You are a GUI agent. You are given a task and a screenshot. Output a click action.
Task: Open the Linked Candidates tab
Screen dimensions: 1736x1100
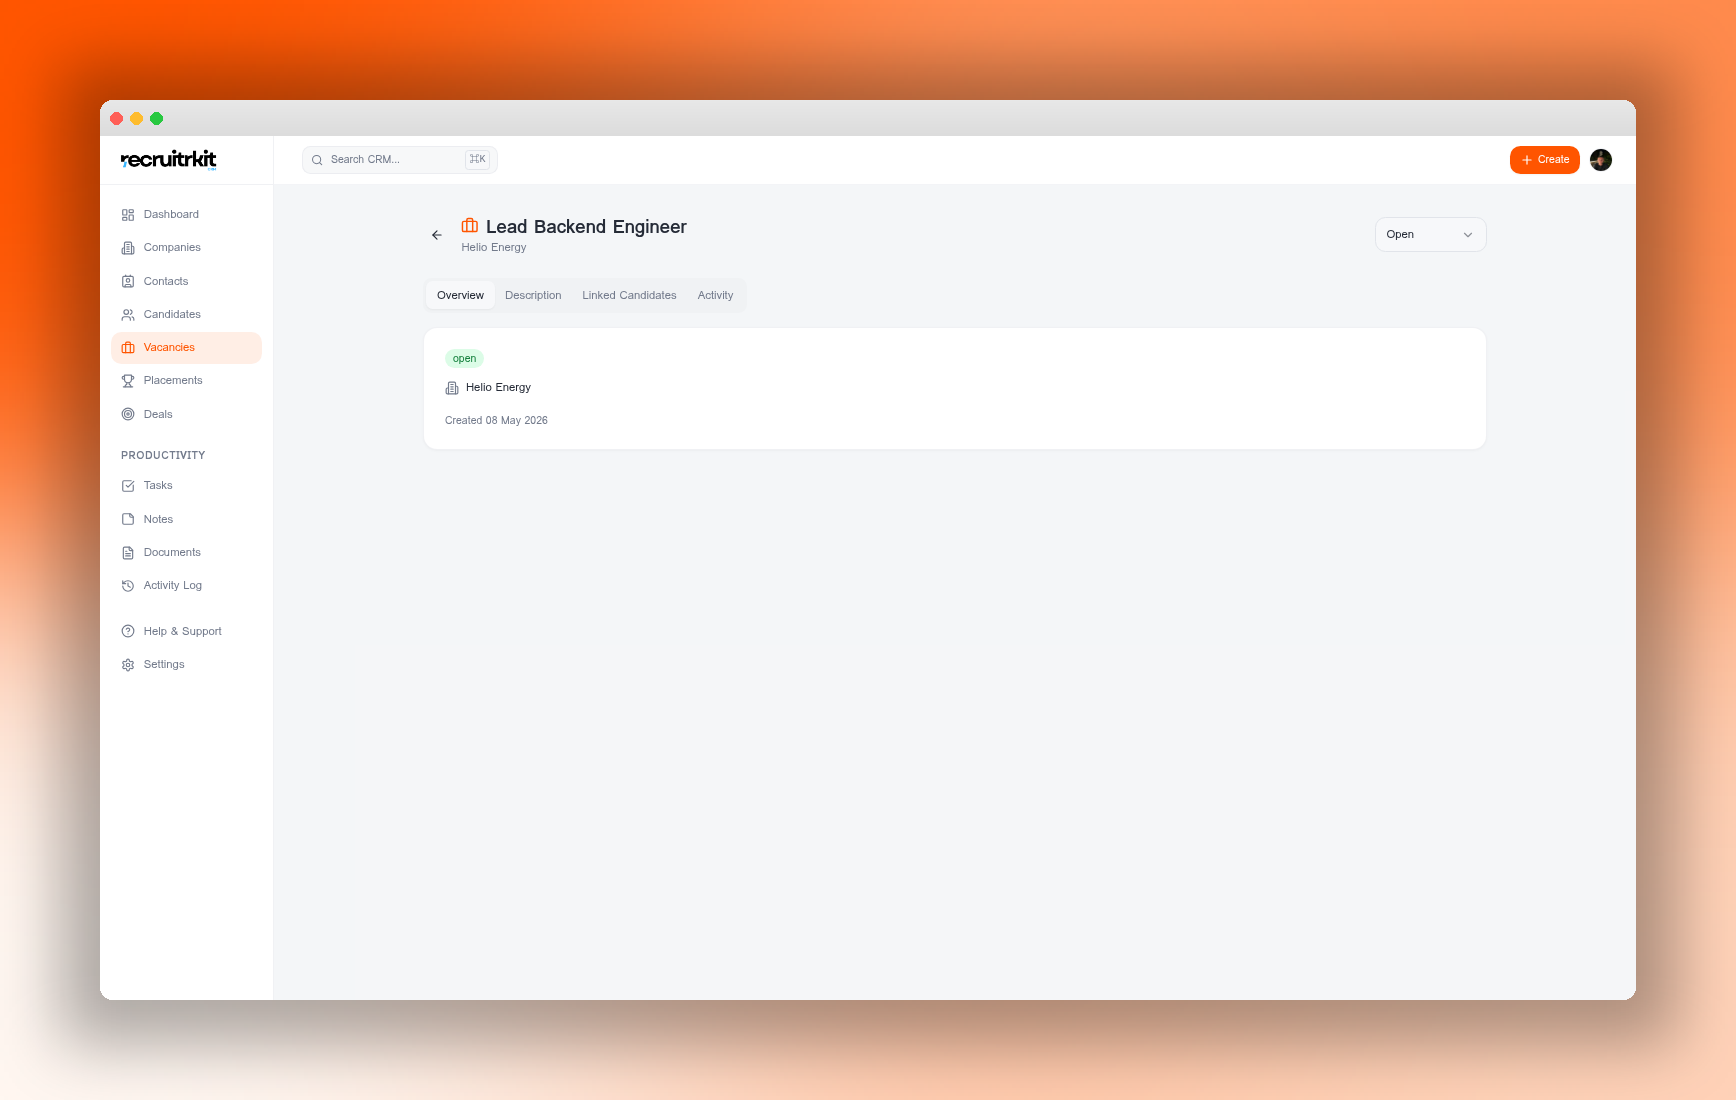629,295
